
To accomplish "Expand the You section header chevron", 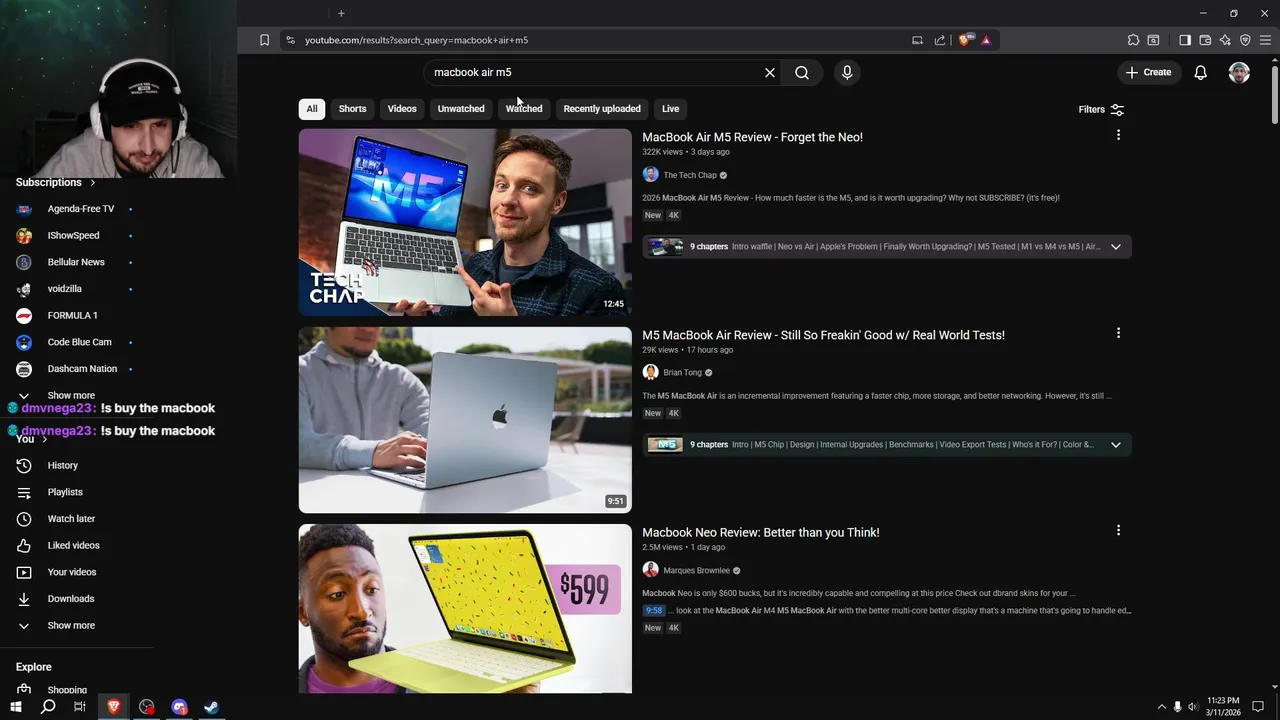I will (44, 439).
